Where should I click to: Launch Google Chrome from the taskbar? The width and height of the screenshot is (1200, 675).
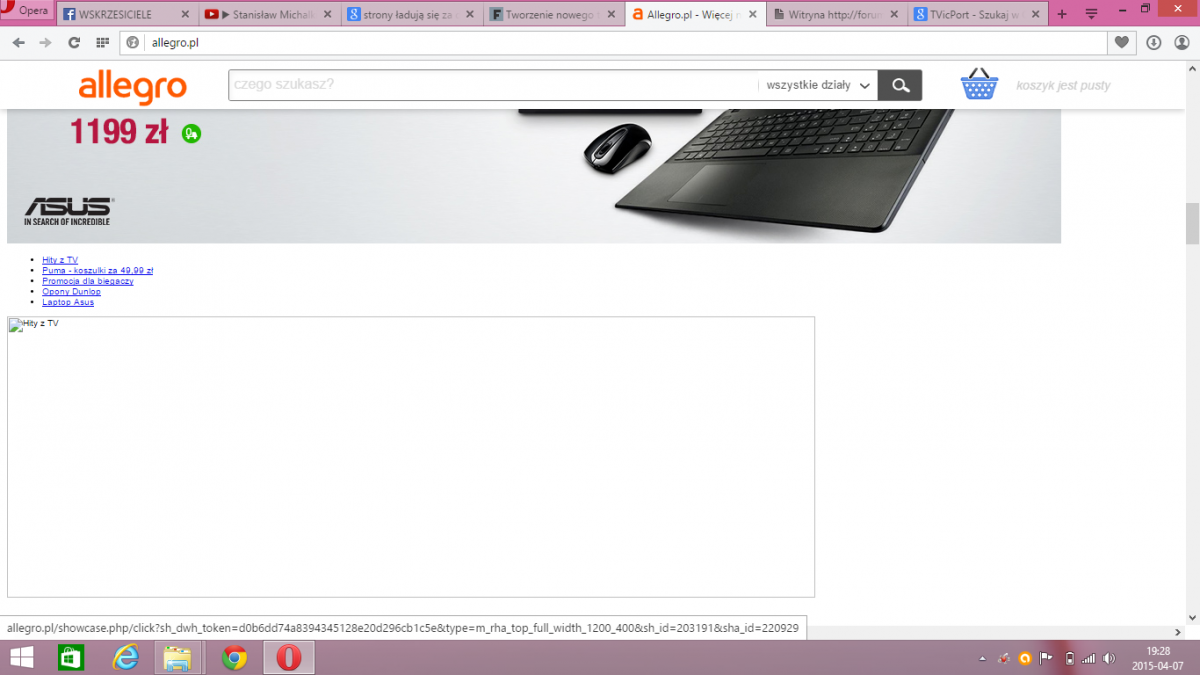234,658
